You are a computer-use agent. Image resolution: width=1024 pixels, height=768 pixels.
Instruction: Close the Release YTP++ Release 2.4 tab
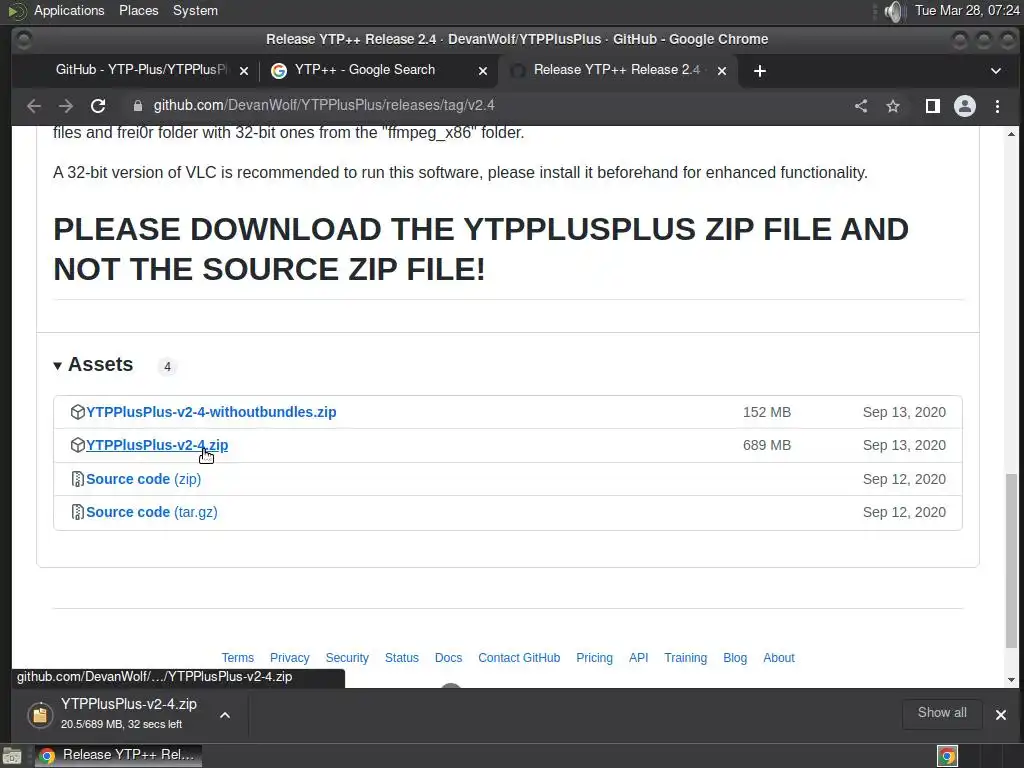coord(722,71)
